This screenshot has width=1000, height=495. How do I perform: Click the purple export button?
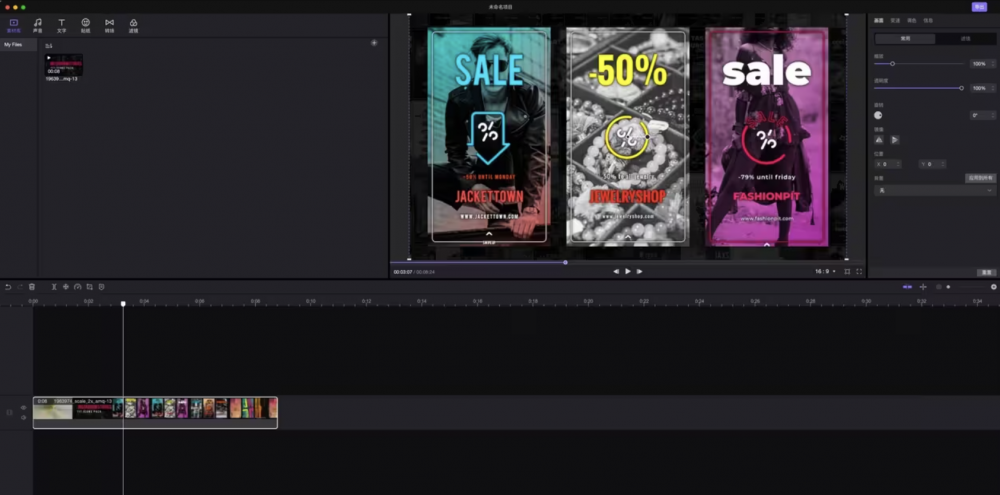[979, 6]
